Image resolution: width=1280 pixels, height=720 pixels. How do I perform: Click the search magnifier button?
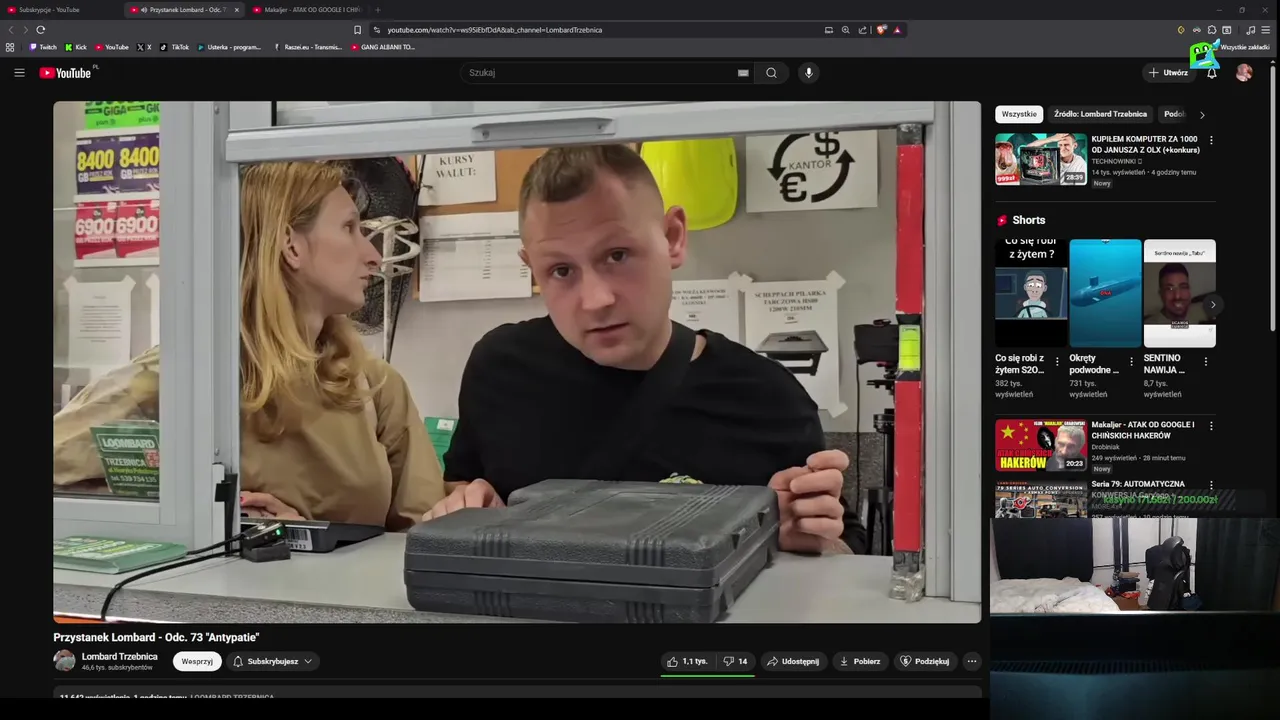pos(771,72)
